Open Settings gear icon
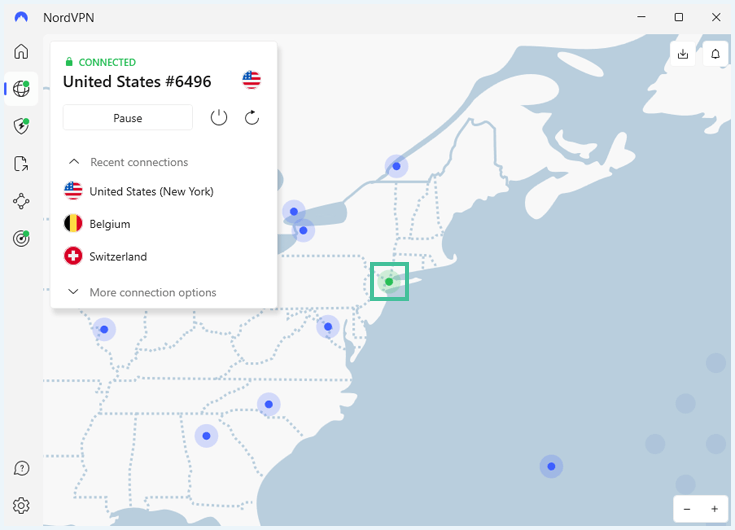 pos(21,506)
